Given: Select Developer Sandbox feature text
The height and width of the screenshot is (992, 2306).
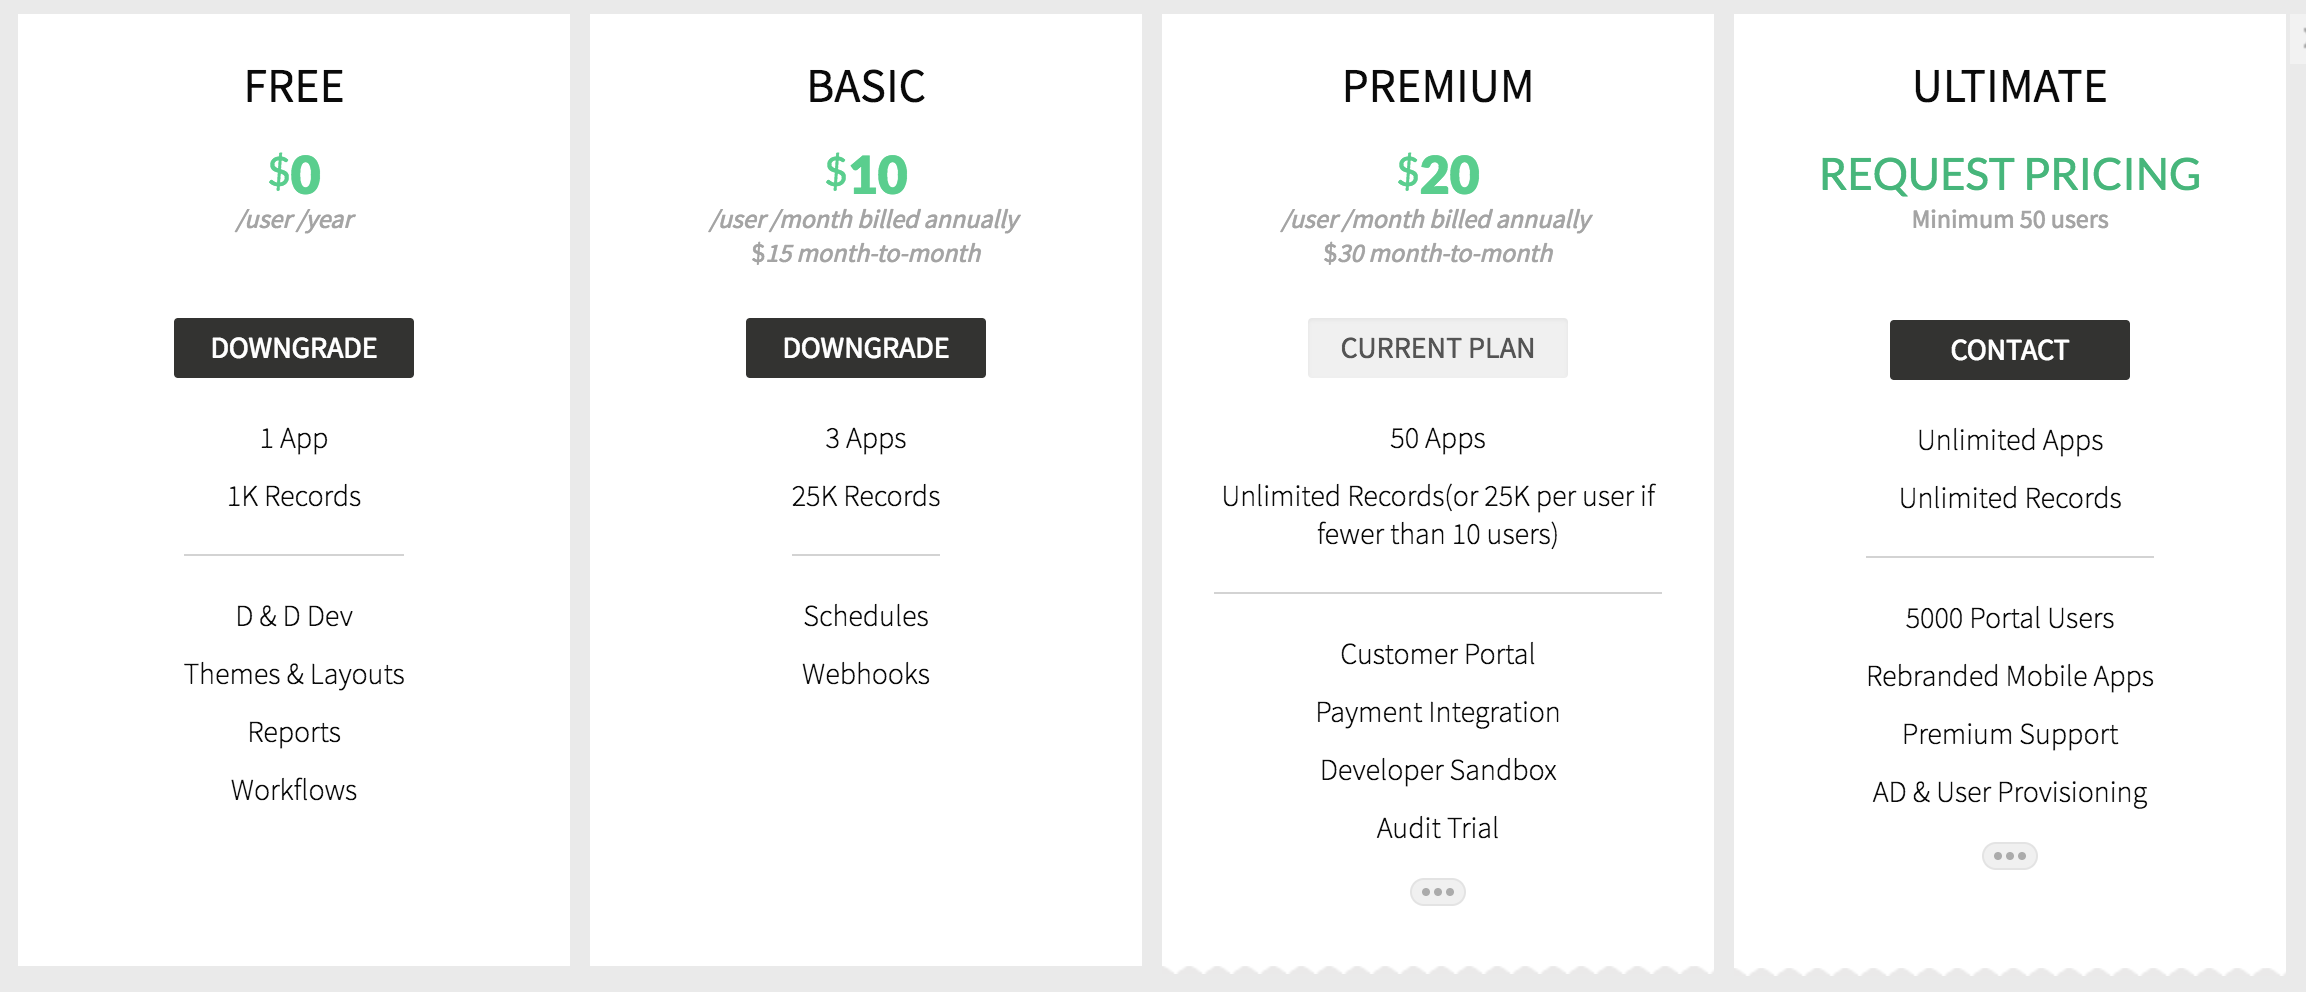Looking at the screenshot, I should 1438,770.
